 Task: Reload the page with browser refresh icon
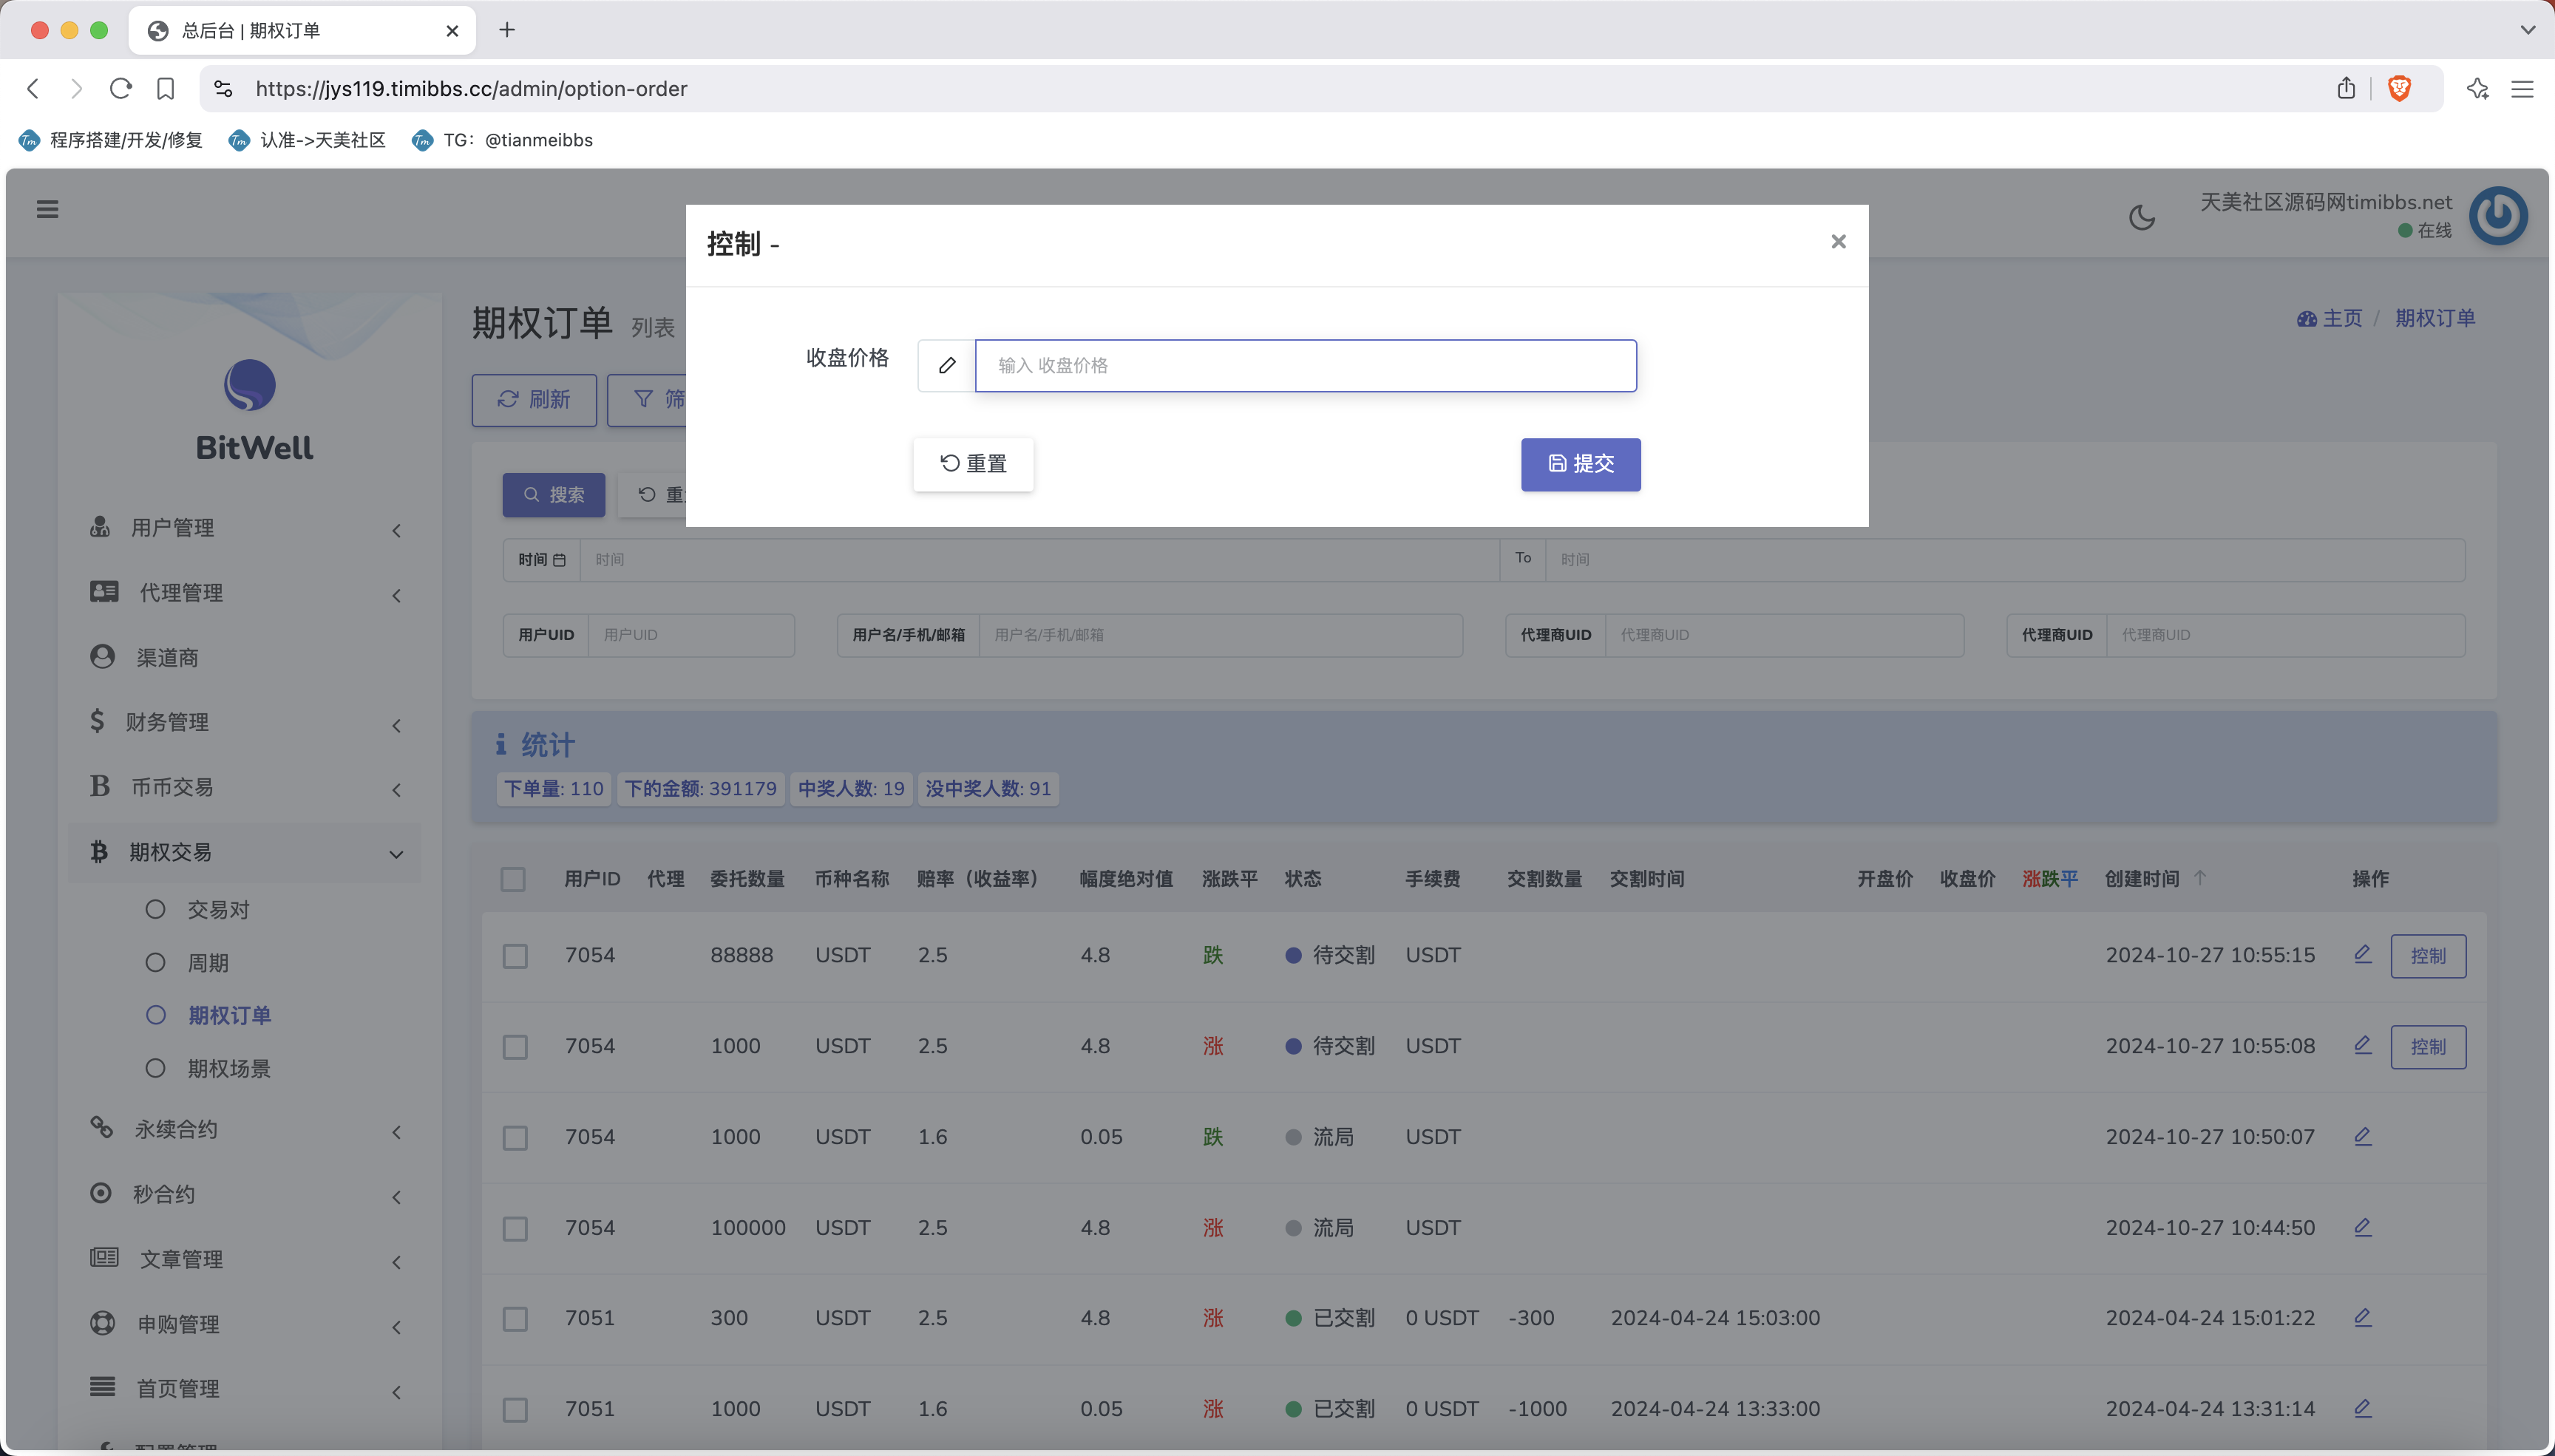coord(121,89)
